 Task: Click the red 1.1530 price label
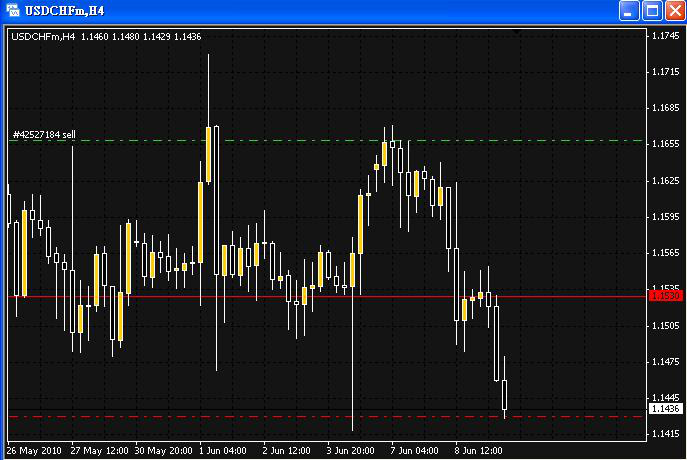pos(666,296)
